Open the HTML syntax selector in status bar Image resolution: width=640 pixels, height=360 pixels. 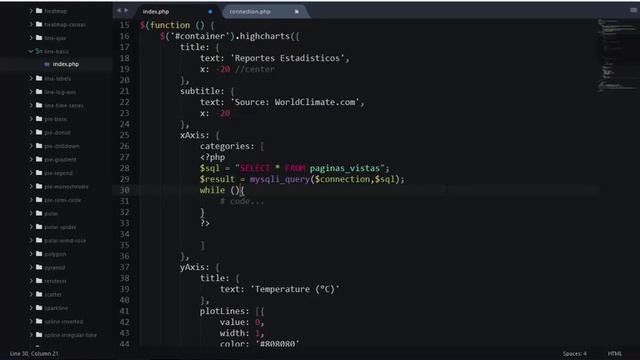(615, 353)
